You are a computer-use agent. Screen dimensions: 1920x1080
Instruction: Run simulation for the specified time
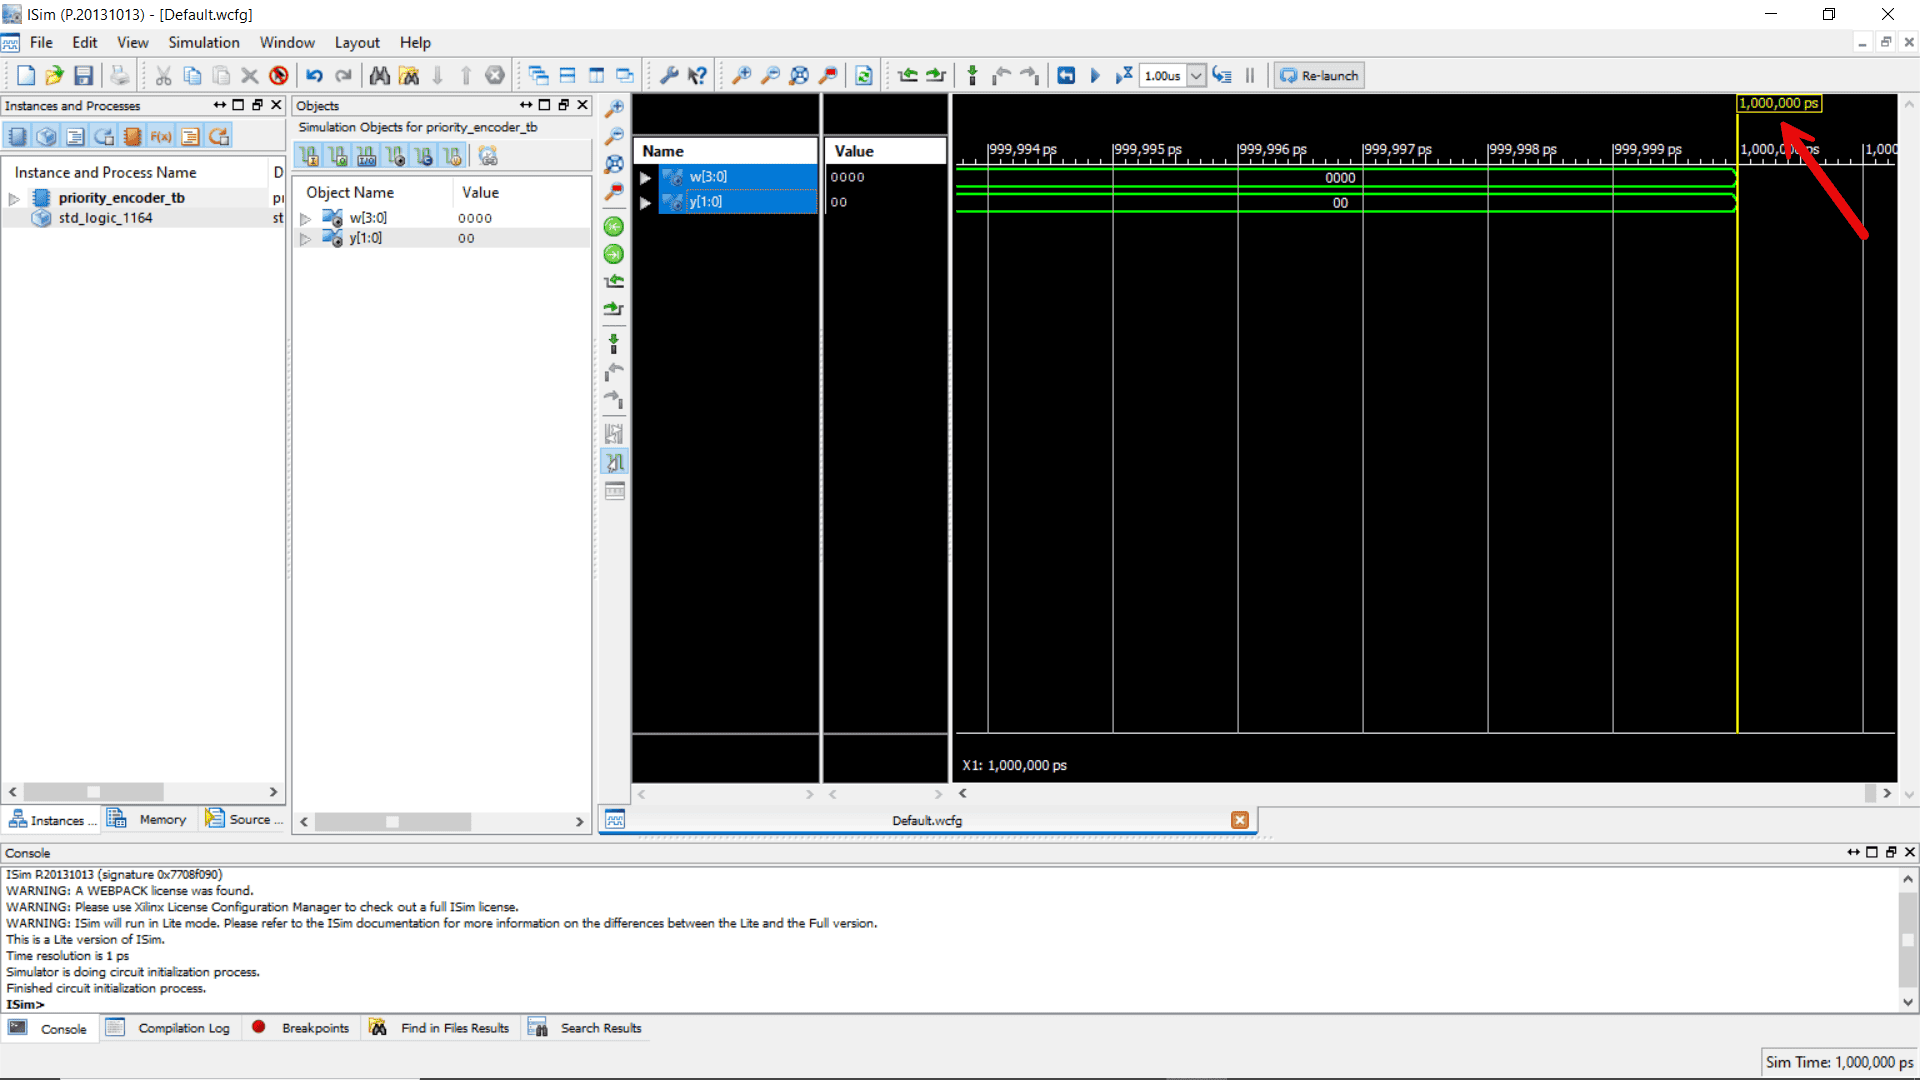(x=1123, y=75)
